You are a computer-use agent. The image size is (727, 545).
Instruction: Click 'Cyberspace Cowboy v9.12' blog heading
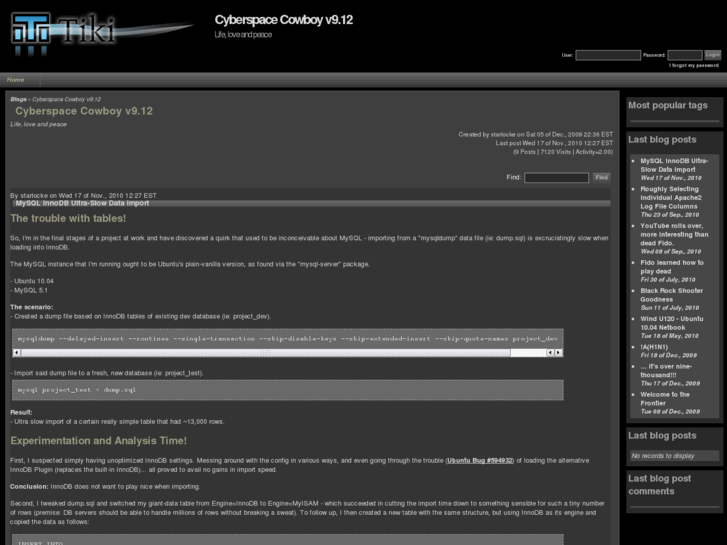[84, 111]
